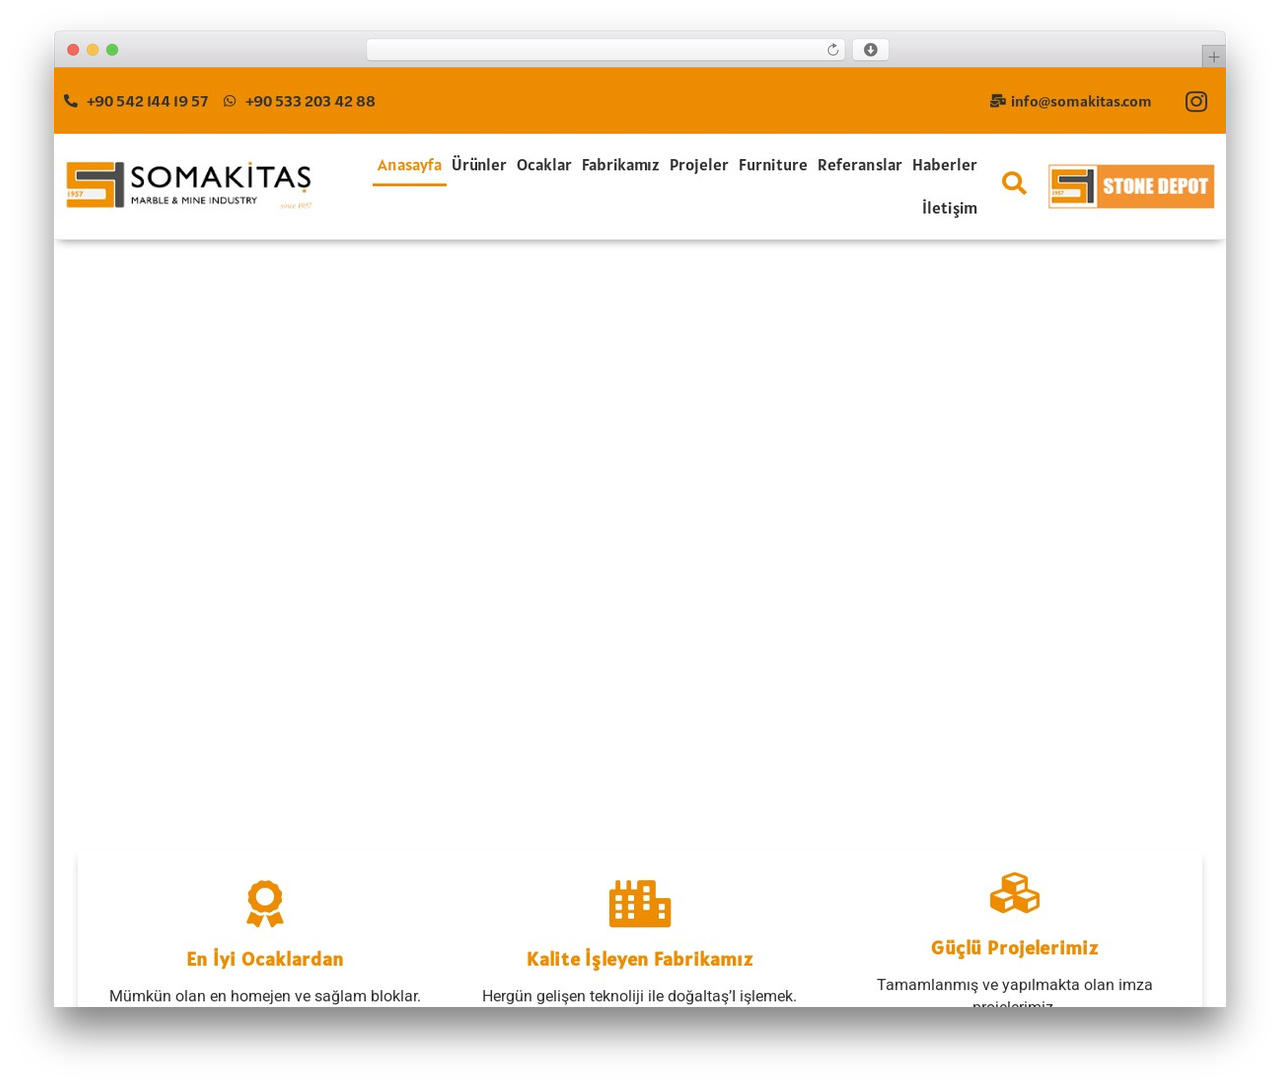Click the stacked cubes icon
Screen dimensions: 1280x1084
pyautogui.click(x=1014, y=893)
